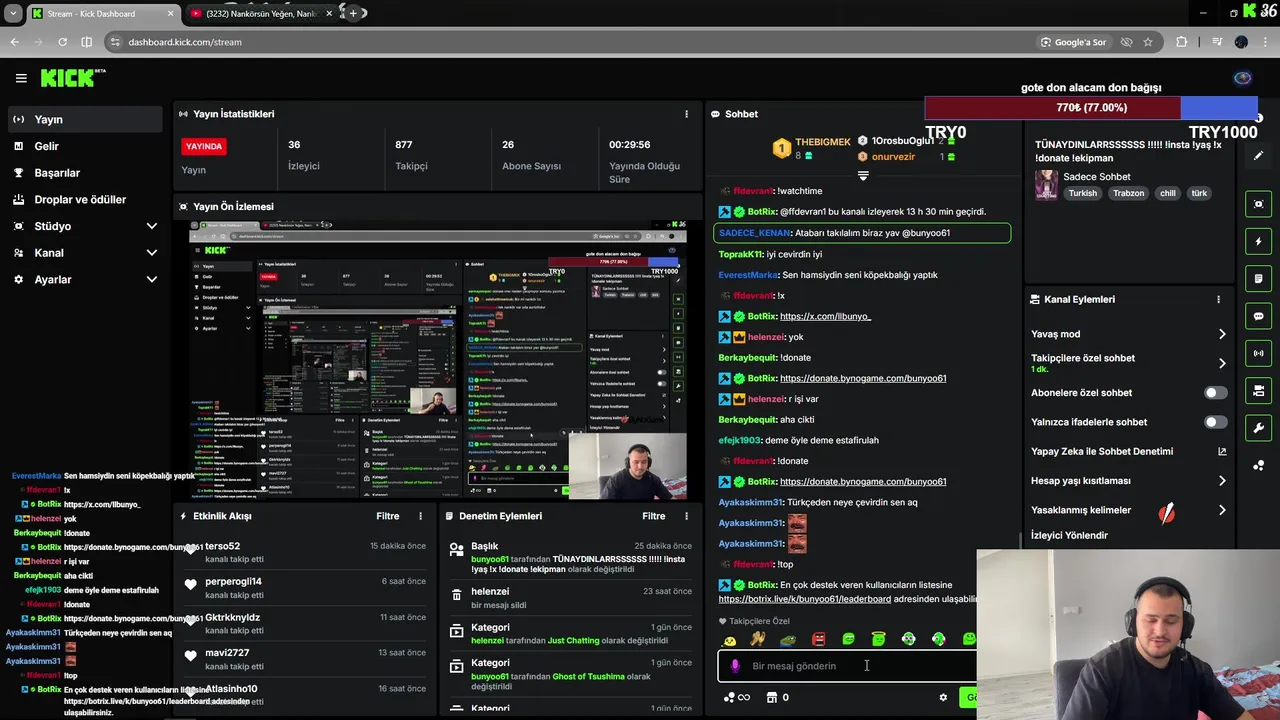This screenshot has width=1280, height=720.
Task: Open Denetim Eylemleri panel three-dot menu
Action: (686, 516)
